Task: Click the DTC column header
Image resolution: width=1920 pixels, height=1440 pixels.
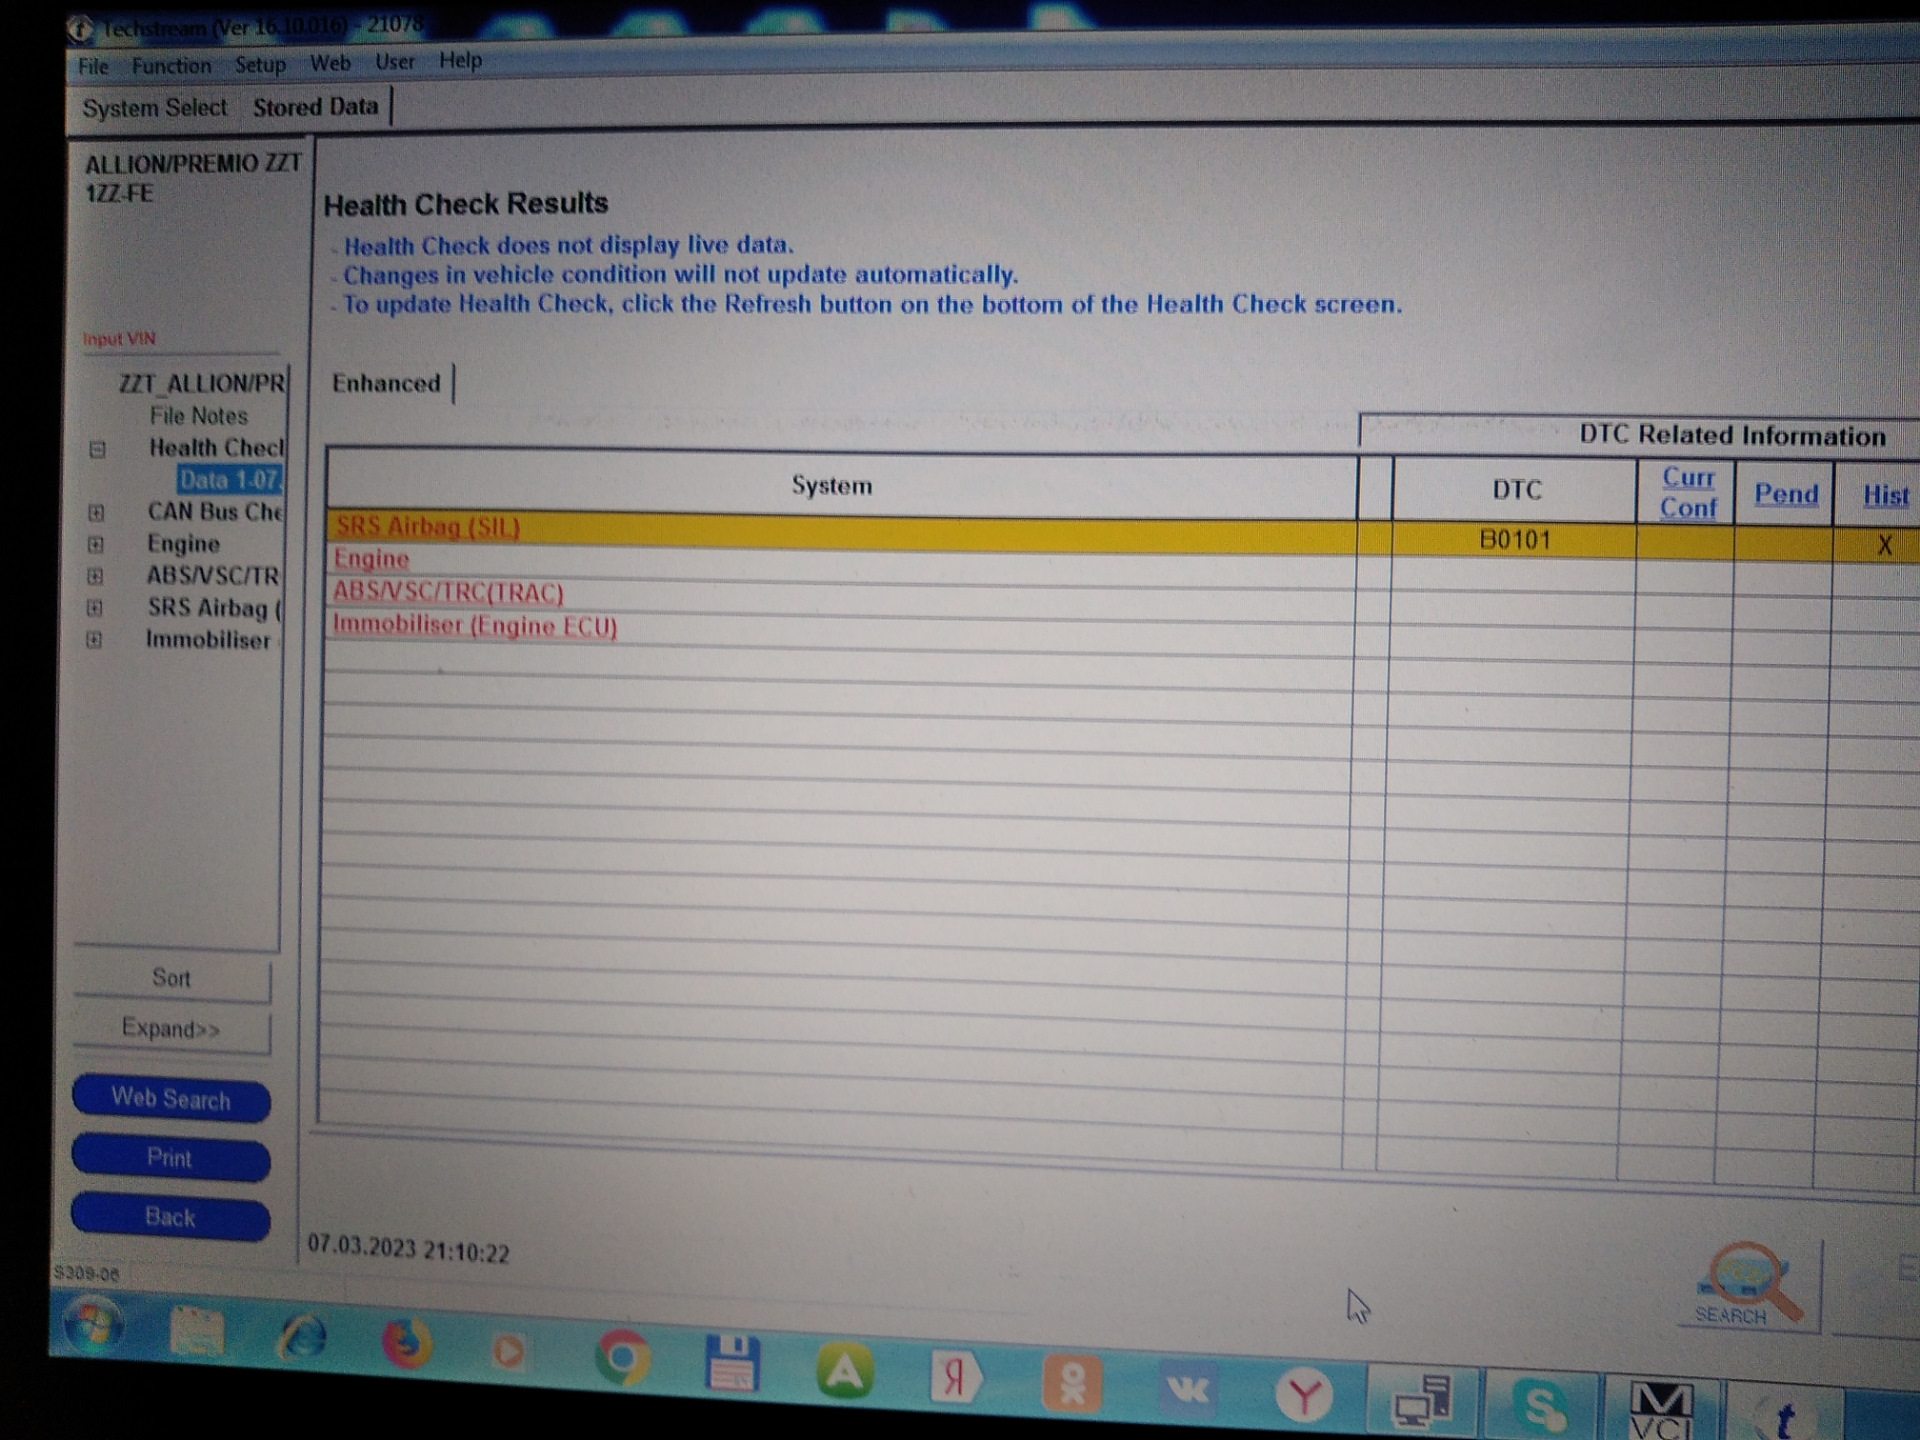Action: point(1516,490)
